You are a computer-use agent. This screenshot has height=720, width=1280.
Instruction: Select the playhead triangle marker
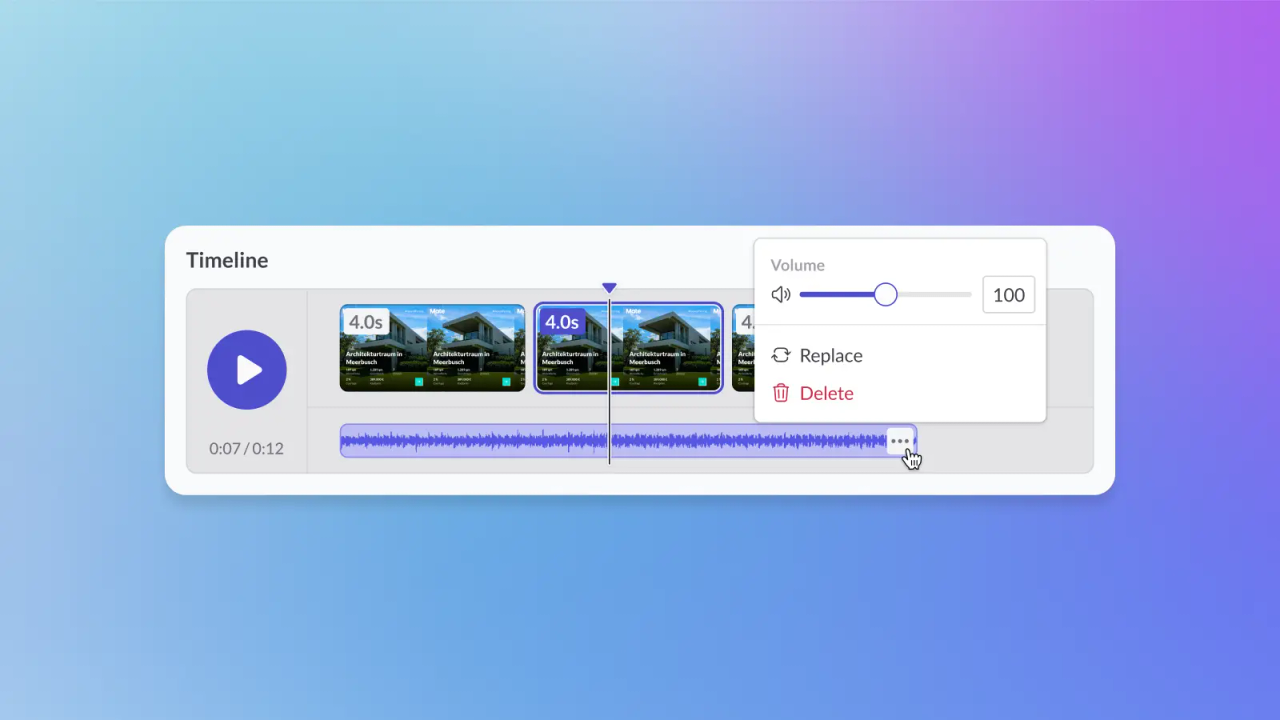(609, 288)
